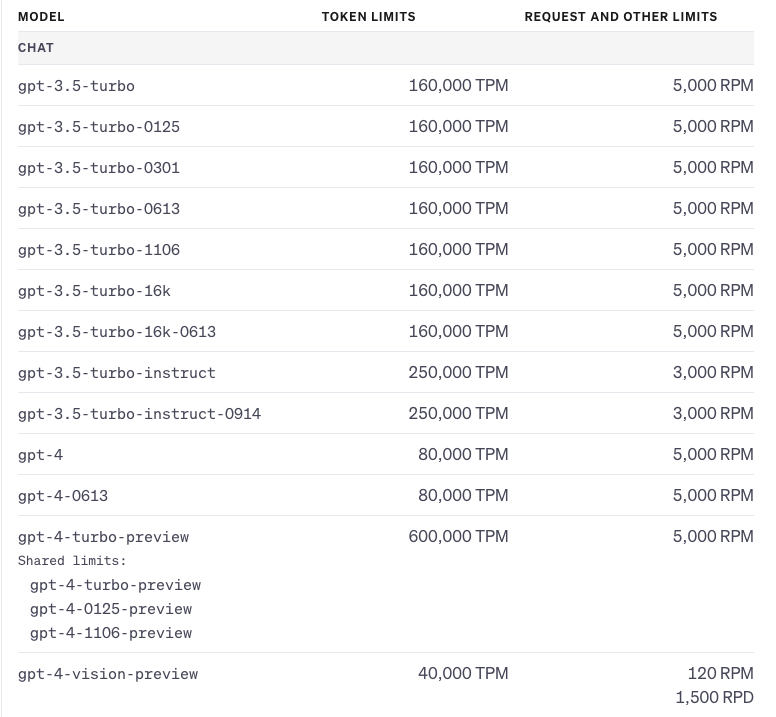Click the gpt-3.5-turbo model name
776x717 pixels.
(x=76, y=86)
